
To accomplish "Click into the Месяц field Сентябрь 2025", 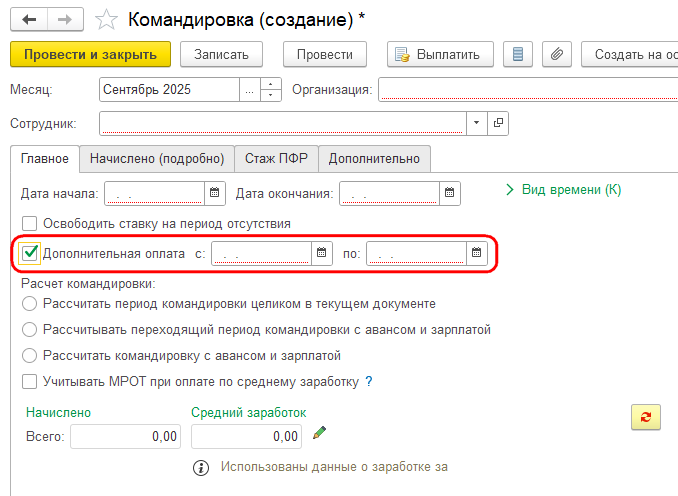I will click(170, 90).
